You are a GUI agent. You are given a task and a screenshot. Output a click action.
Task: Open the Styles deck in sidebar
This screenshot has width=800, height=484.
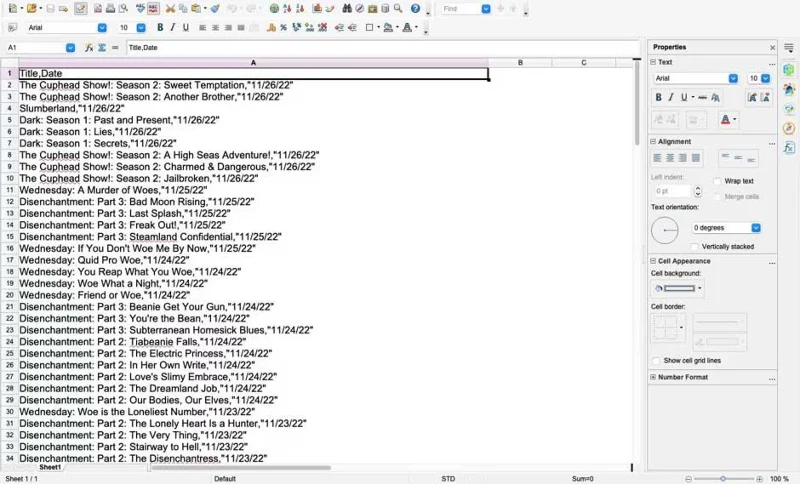click(x=789, y=92)
